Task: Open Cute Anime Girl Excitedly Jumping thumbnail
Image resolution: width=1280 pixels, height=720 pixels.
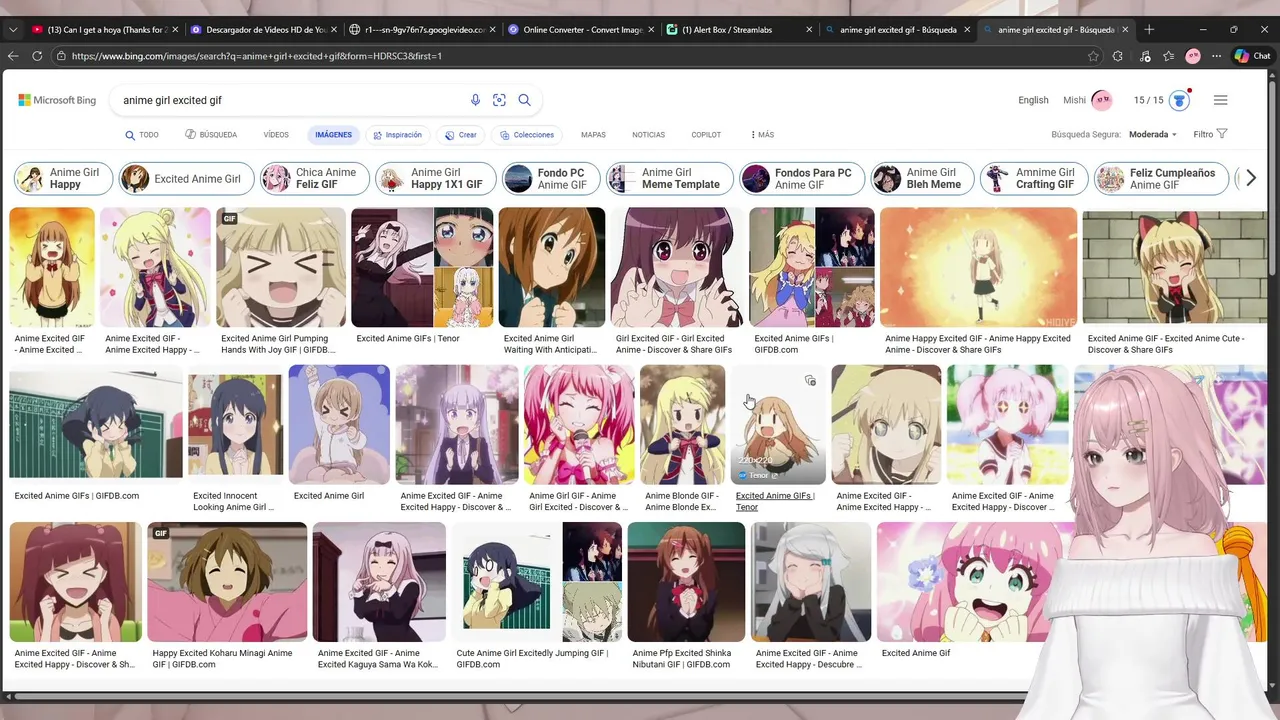Action: tap(536, 582)
